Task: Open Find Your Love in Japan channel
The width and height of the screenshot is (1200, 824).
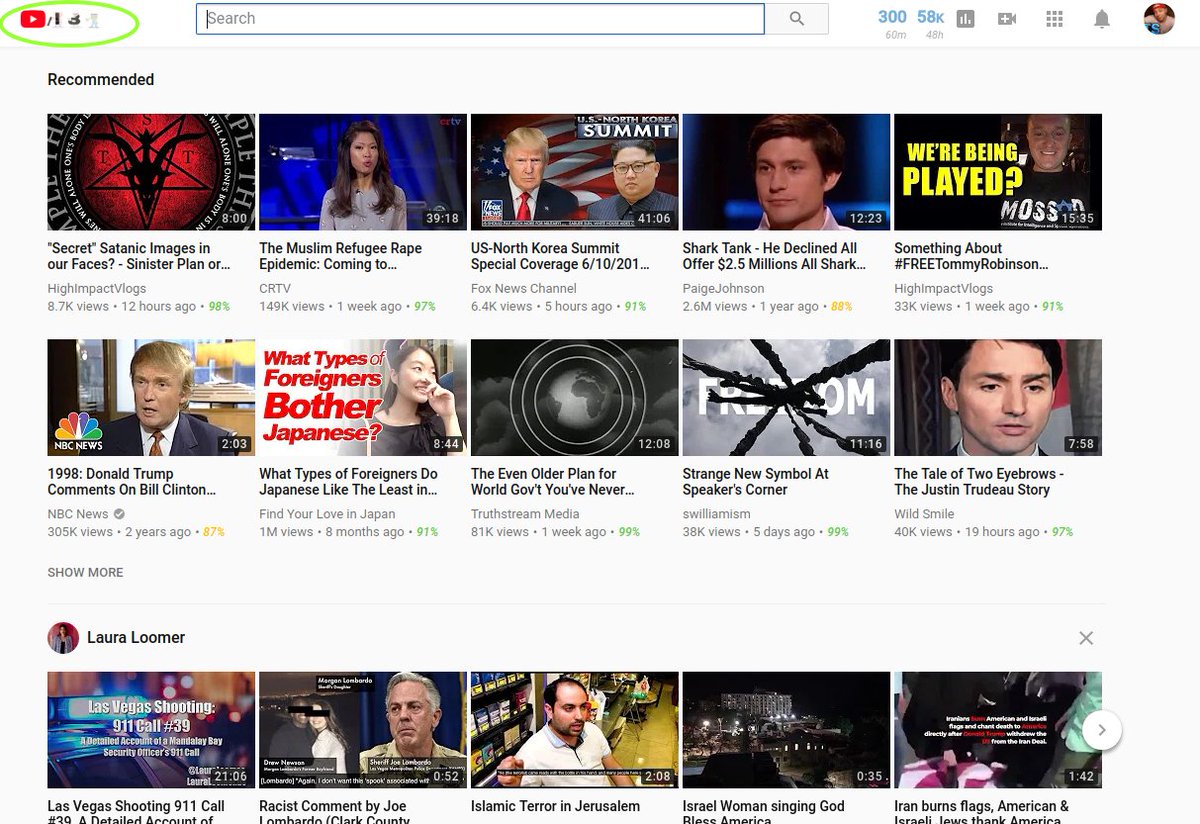Action: point(327,514)
